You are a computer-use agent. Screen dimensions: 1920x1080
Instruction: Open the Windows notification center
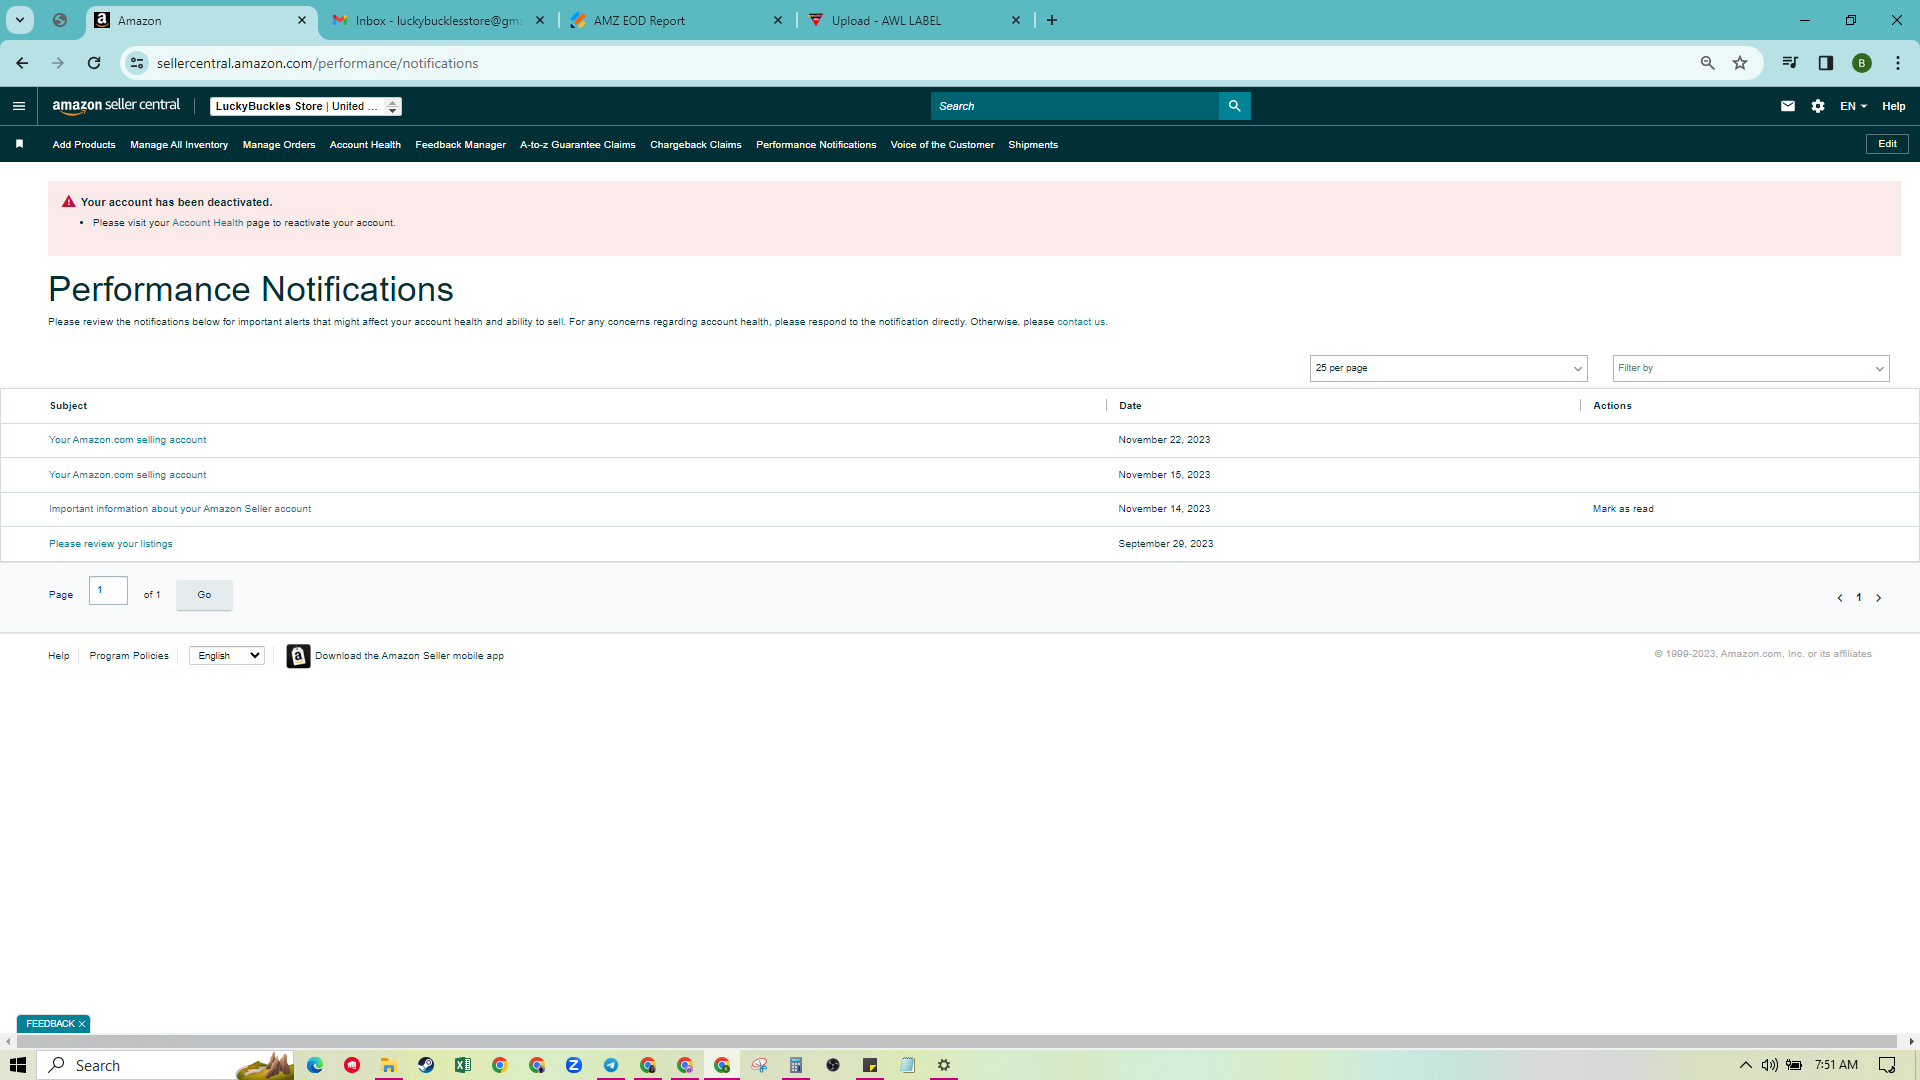click(x=1887, y=1065)
